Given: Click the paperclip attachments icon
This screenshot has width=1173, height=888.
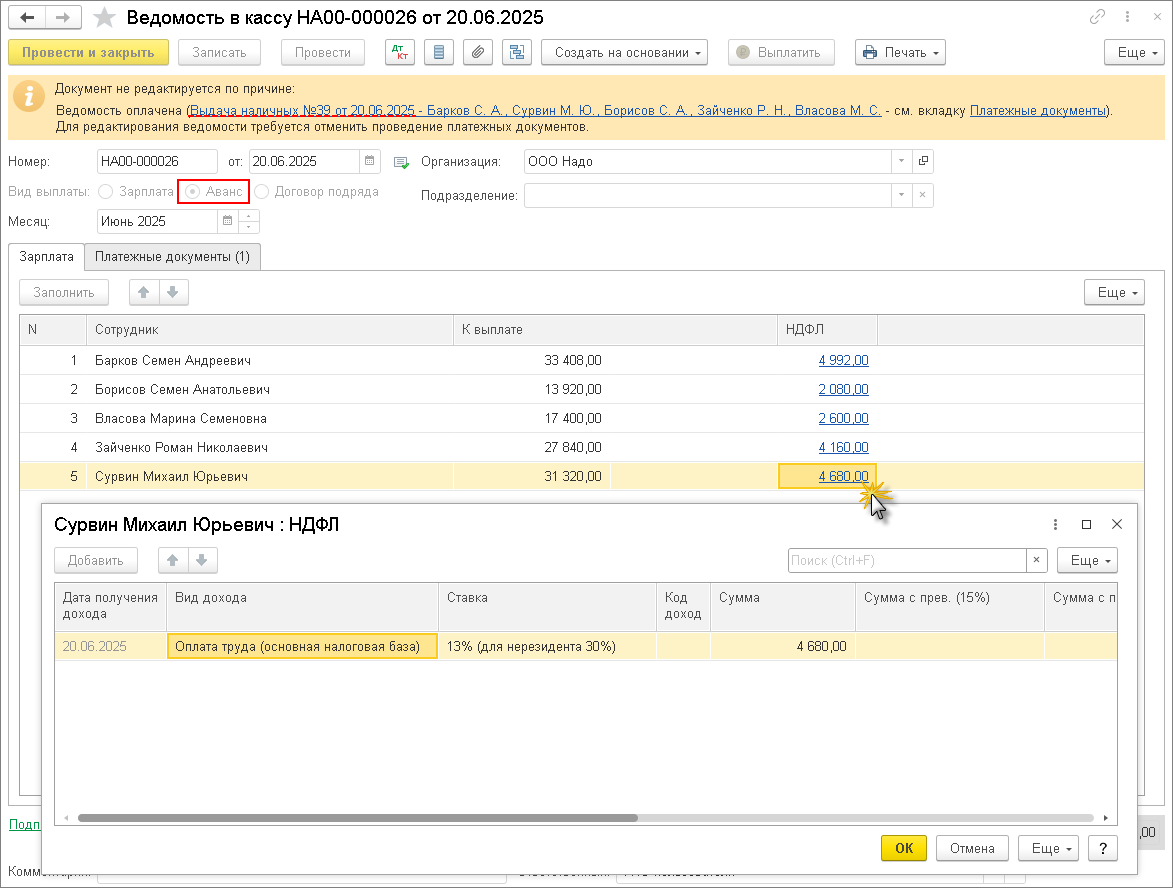Looking at the screenshot, I should 478,52.
